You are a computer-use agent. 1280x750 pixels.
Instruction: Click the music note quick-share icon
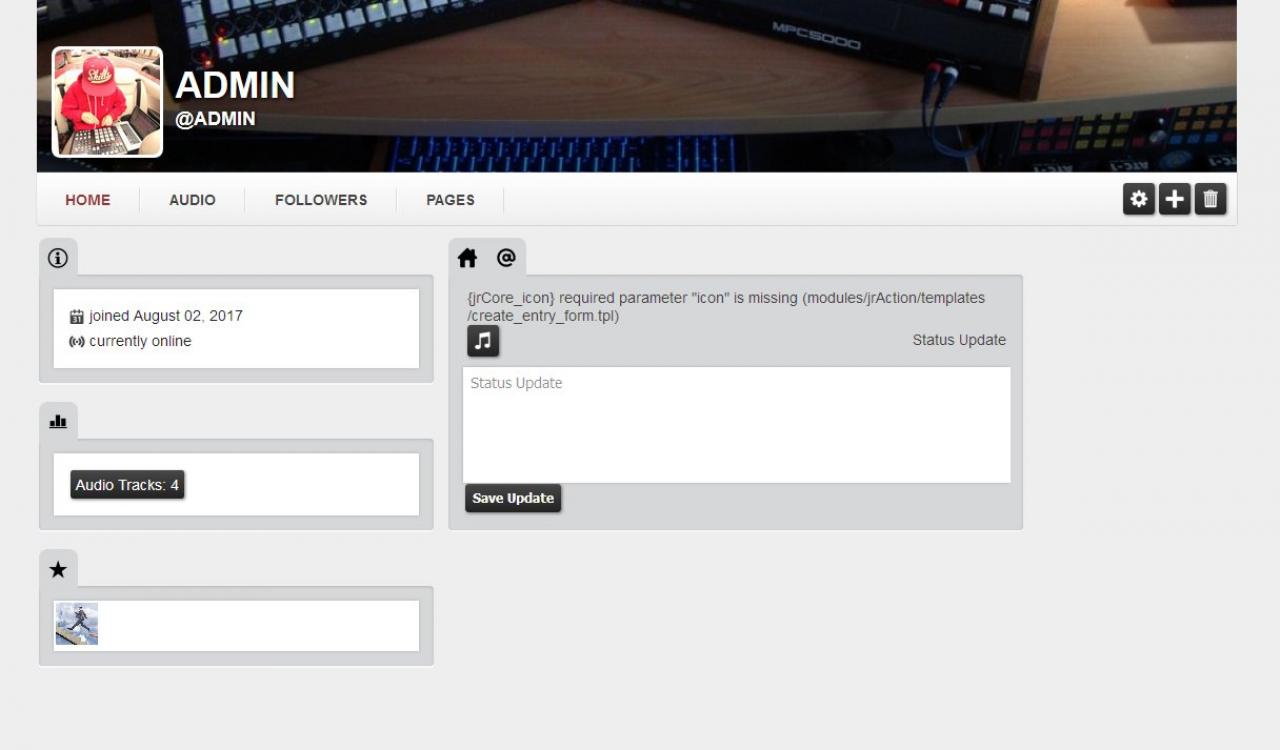pos(483,341)
